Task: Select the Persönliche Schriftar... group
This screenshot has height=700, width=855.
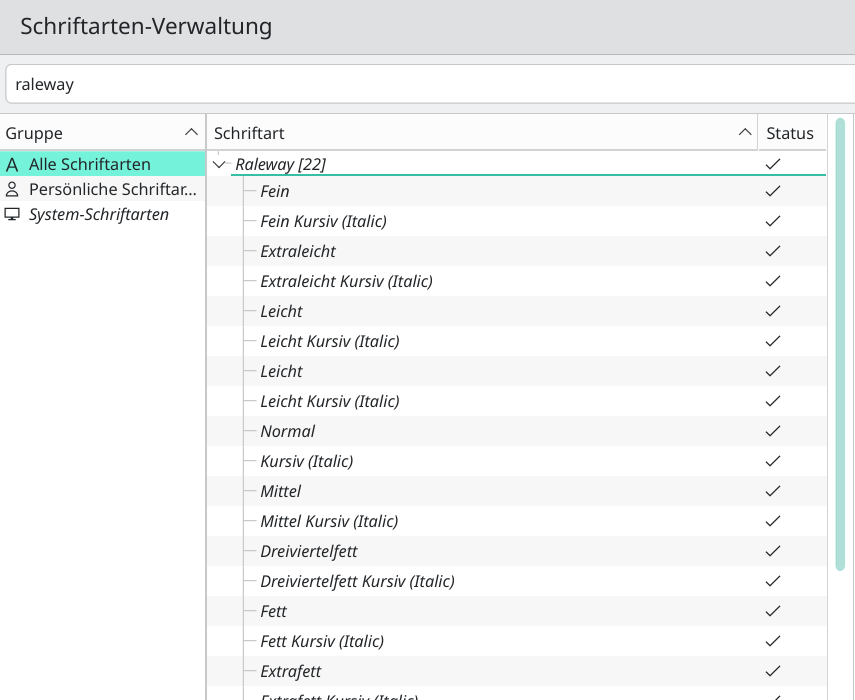Action: tap(103, 189)
